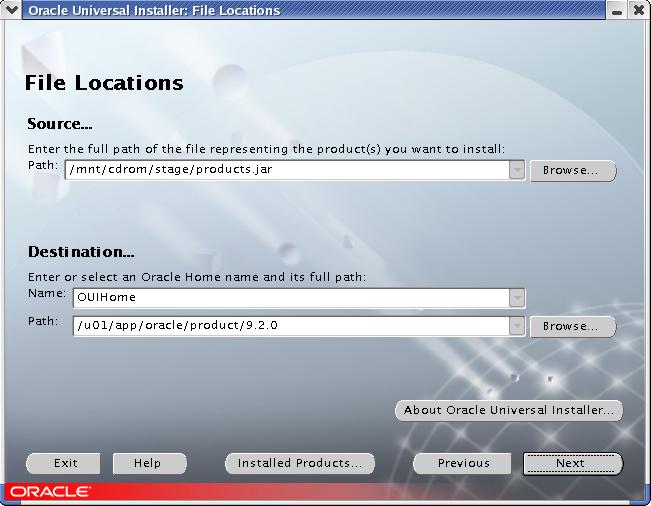Open the Oracle Home Name dropdown
This screenshot has height=506, width=651.
(x=516, y=297)
